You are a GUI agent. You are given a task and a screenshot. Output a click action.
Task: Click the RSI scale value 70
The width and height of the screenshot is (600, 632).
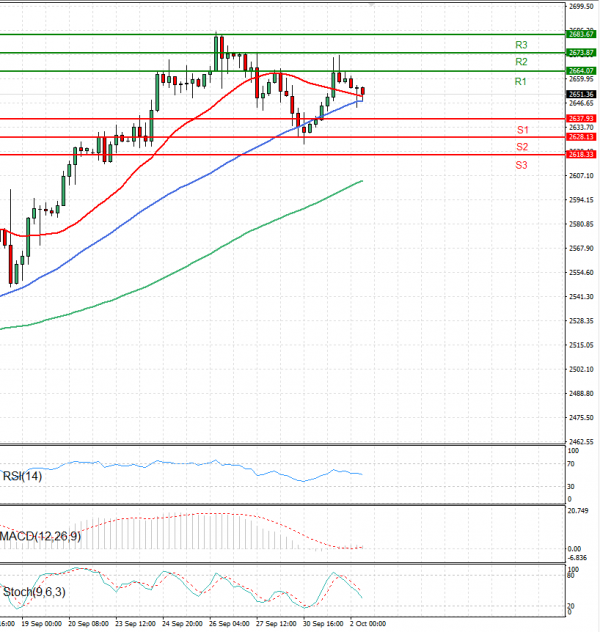(571, 464)
